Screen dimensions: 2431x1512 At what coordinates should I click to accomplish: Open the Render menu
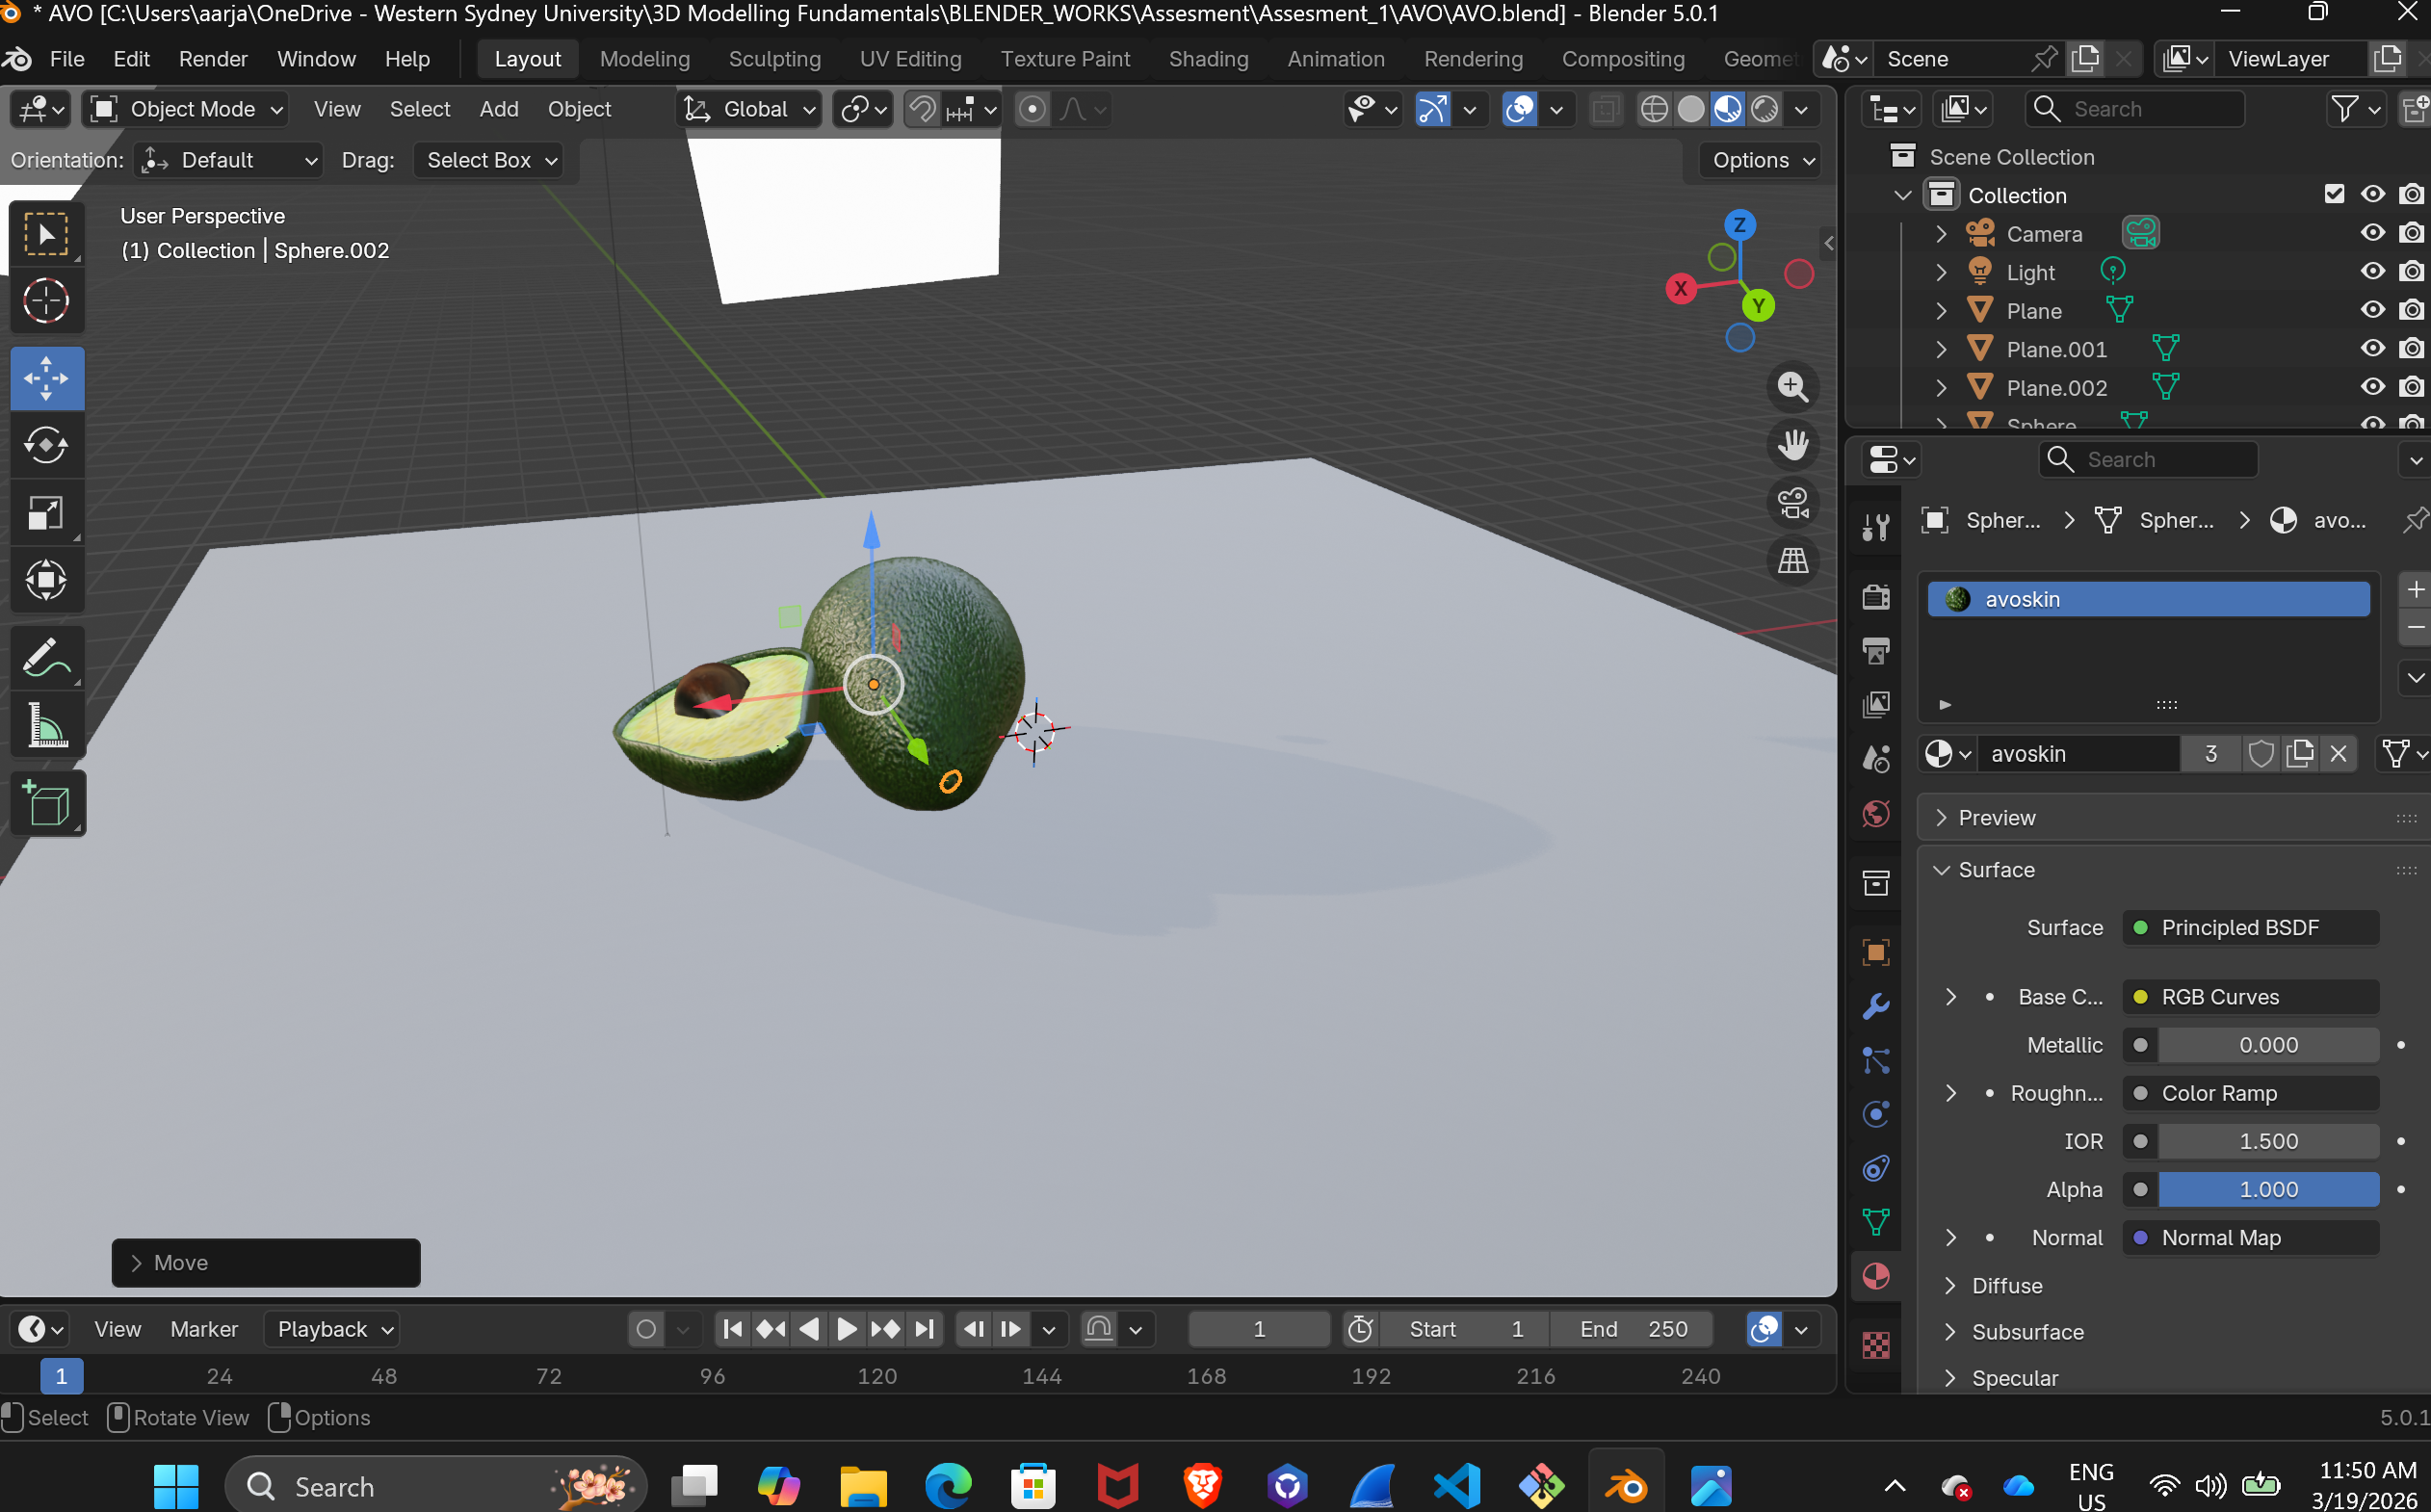tap(213, 59)
